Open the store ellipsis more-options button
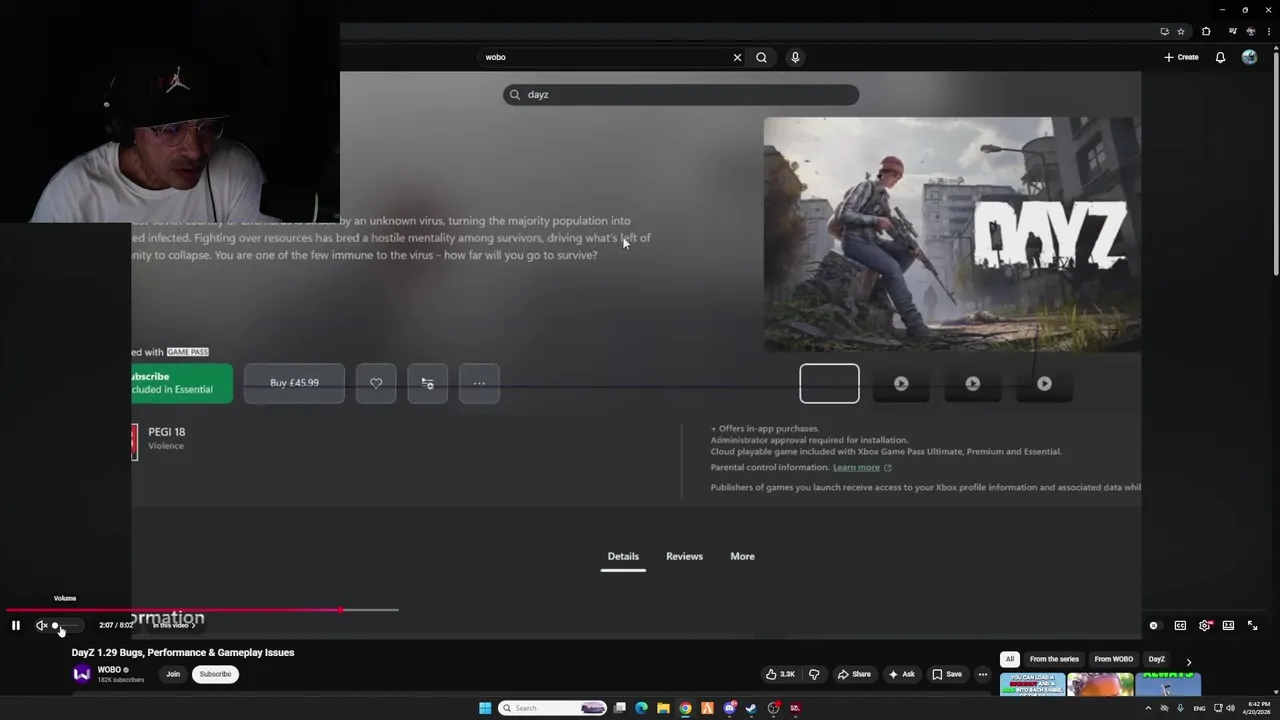The height and width of the screenshot is (720, 1280). tap(479, 383)
